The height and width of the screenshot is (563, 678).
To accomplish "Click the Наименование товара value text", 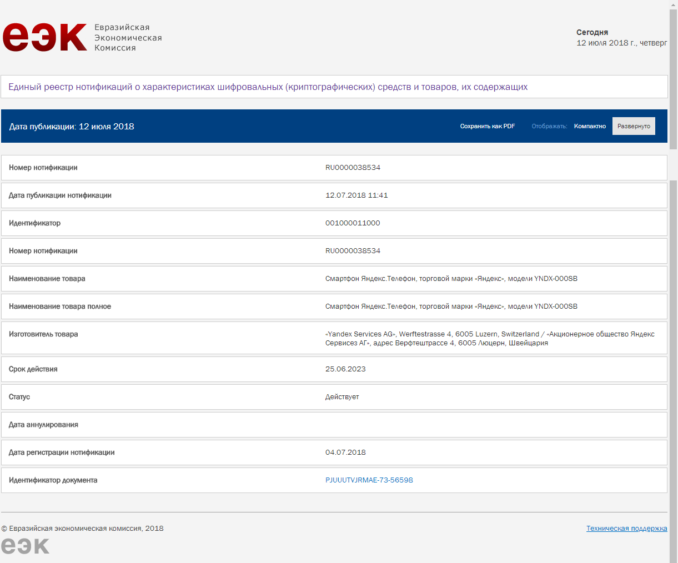I will [x=451, y=278].
